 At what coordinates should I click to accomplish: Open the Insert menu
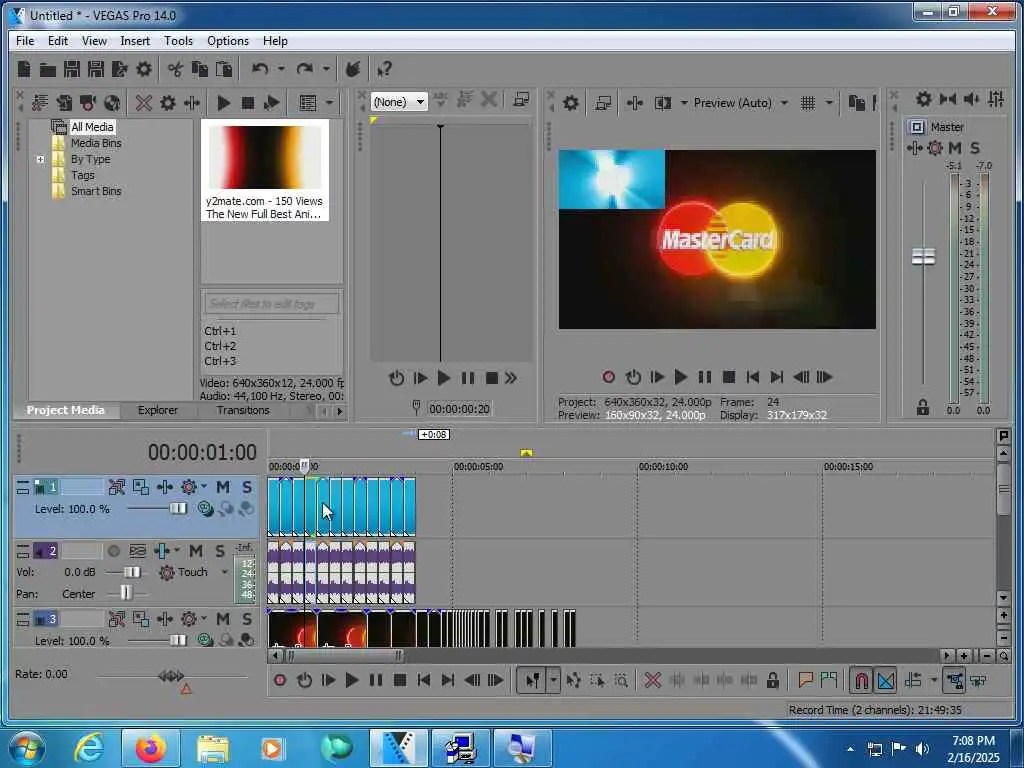point(135,40)
